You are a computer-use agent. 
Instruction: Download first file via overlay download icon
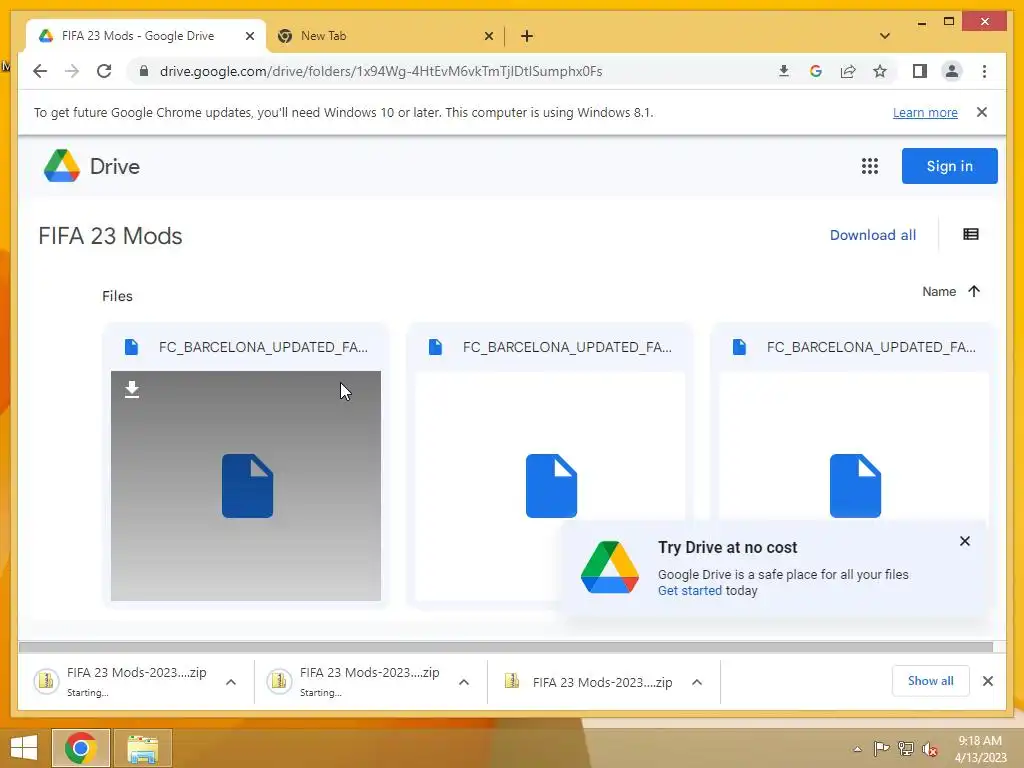pos(132,389)
